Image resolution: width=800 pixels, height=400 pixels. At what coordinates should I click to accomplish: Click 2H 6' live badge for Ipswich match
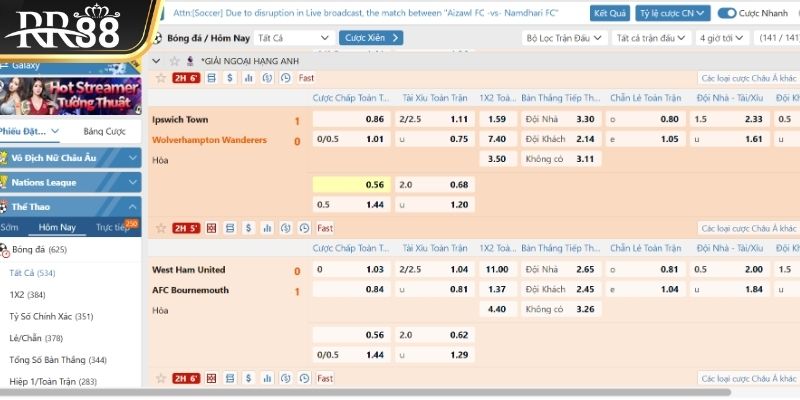click(186, 78)
